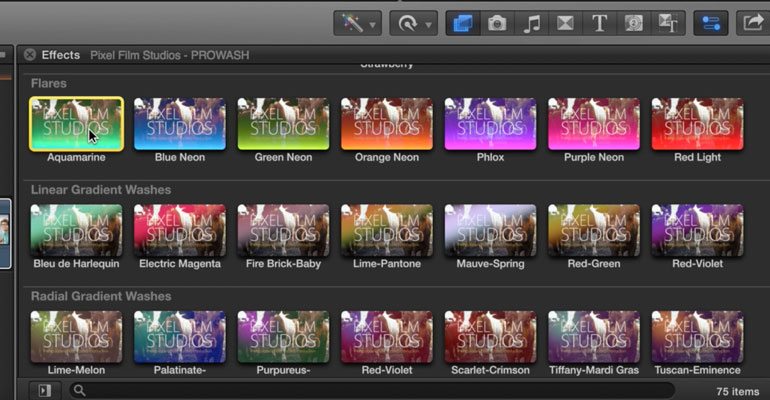
Task: Choose the Mauve-Spring wash
Action: pos(491,230)
